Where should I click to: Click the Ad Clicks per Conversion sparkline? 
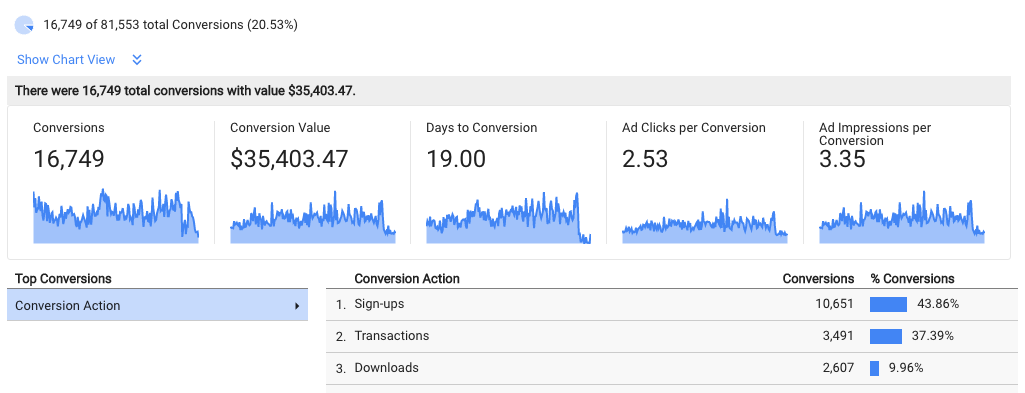point(705,221)
